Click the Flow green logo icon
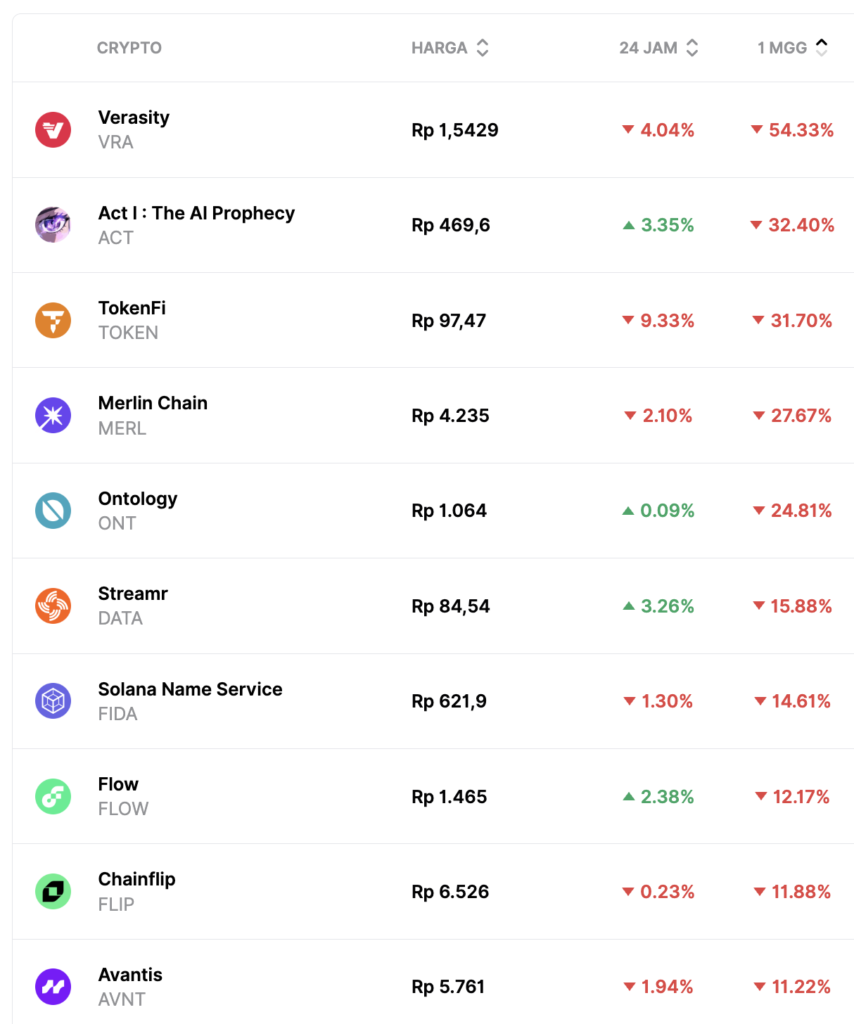This screenshot has width=854, height=1024. 53,797
